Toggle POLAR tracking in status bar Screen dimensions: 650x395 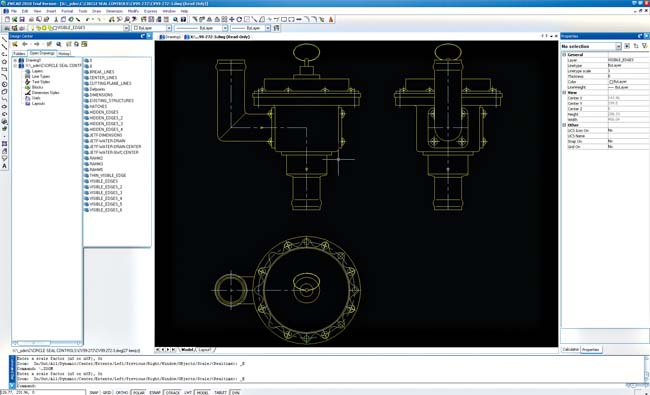coord(138,392)
